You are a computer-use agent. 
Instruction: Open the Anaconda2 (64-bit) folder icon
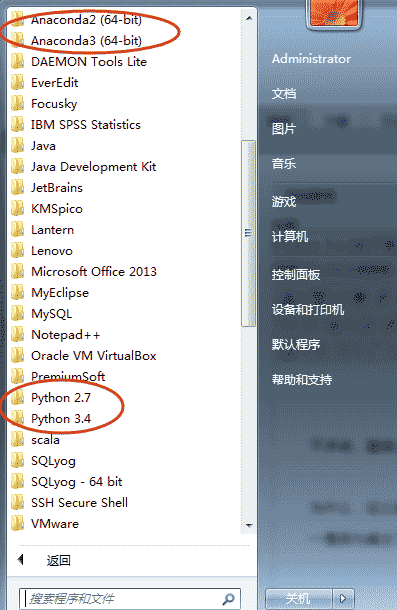(x=18, y=19)
